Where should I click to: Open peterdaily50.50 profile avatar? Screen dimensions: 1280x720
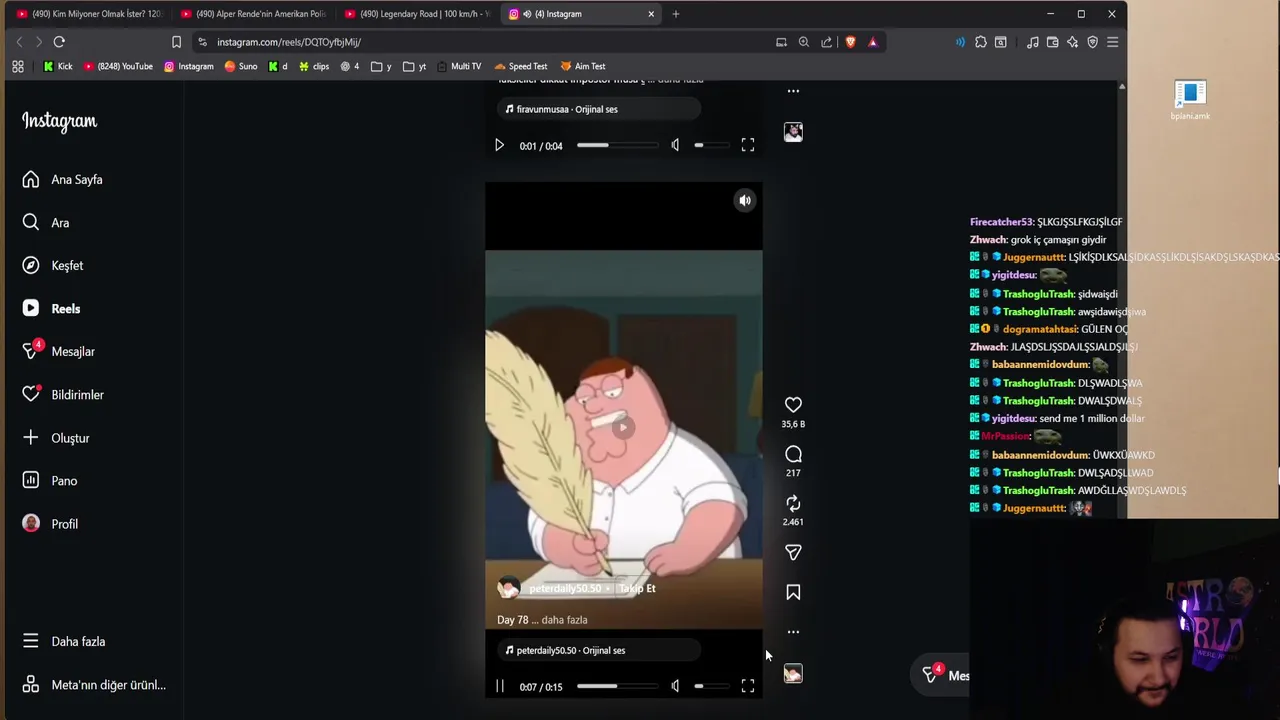pos(508,588)
